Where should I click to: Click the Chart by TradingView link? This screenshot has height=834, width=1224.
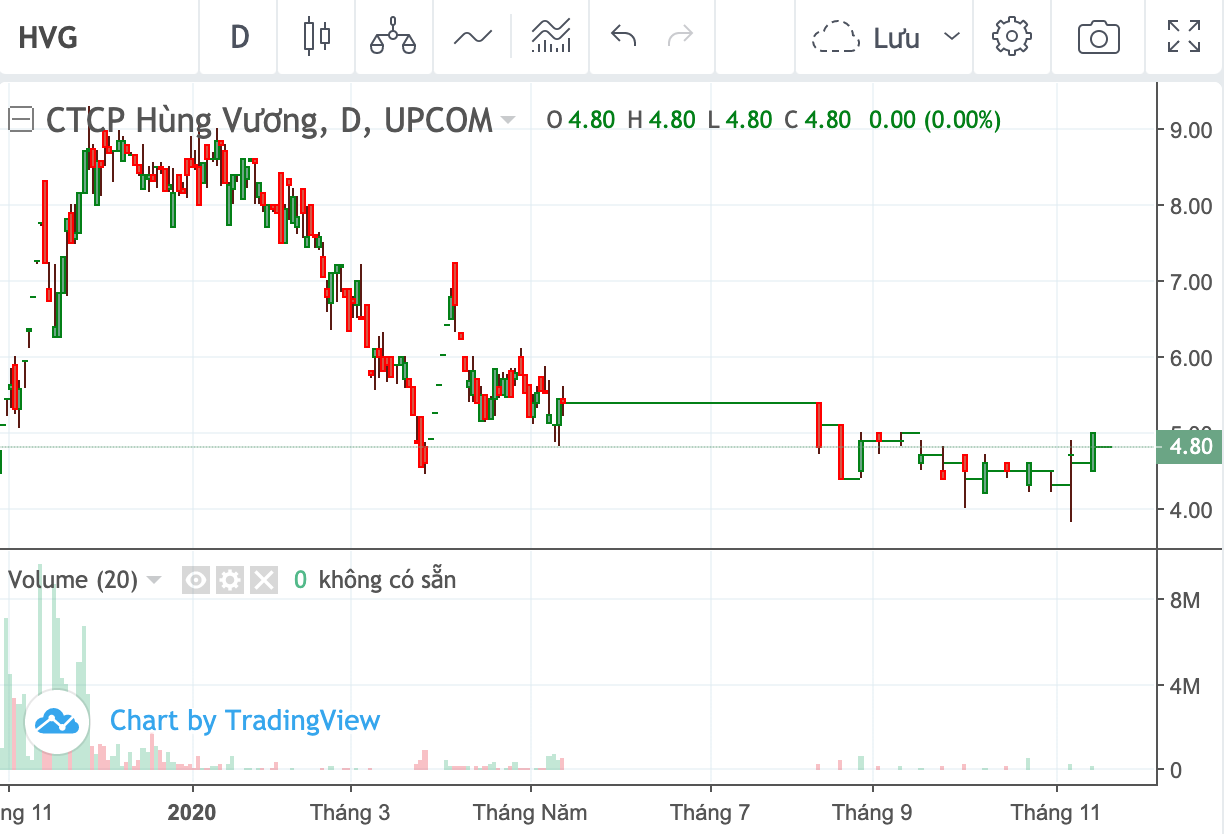[x=245, y=721]
